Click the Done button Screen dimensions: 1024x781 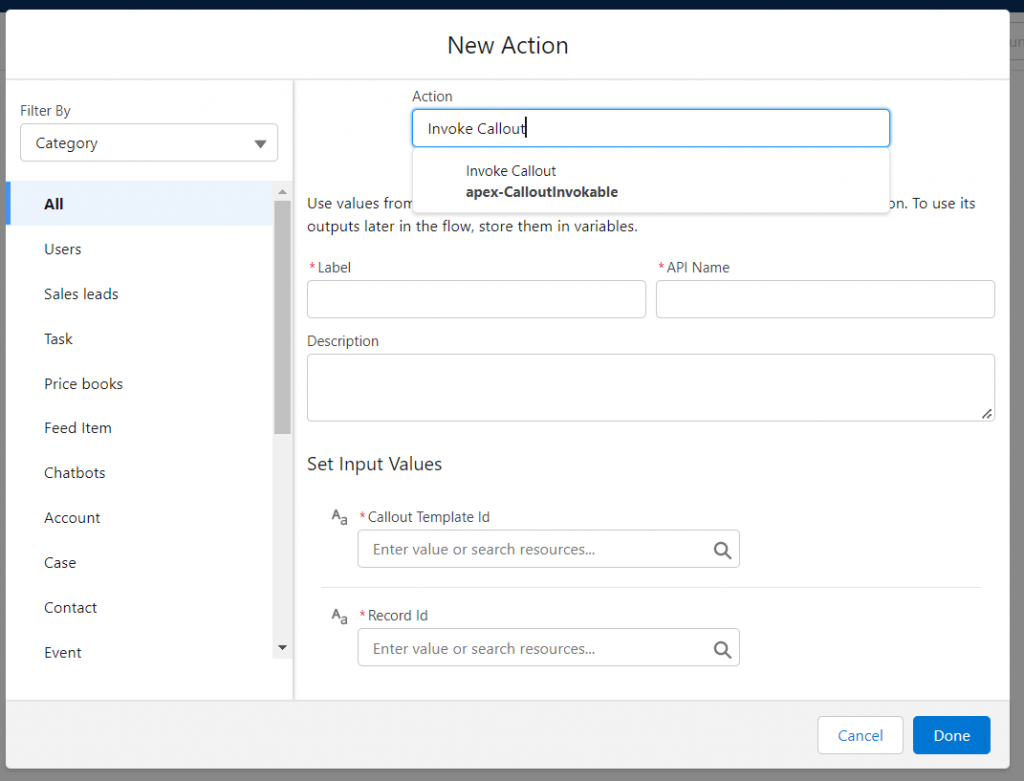pyautogui.click(x=951, y=735)
